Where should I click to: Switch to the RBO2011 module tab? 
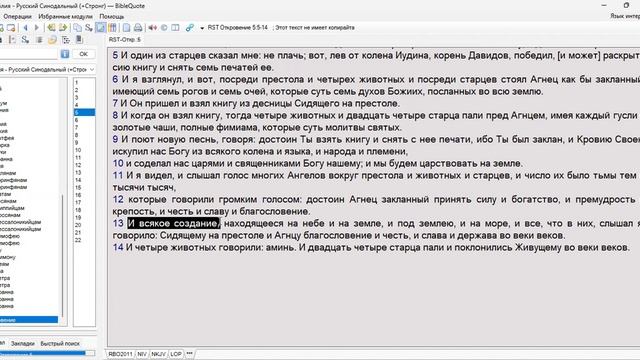point(120,354)
